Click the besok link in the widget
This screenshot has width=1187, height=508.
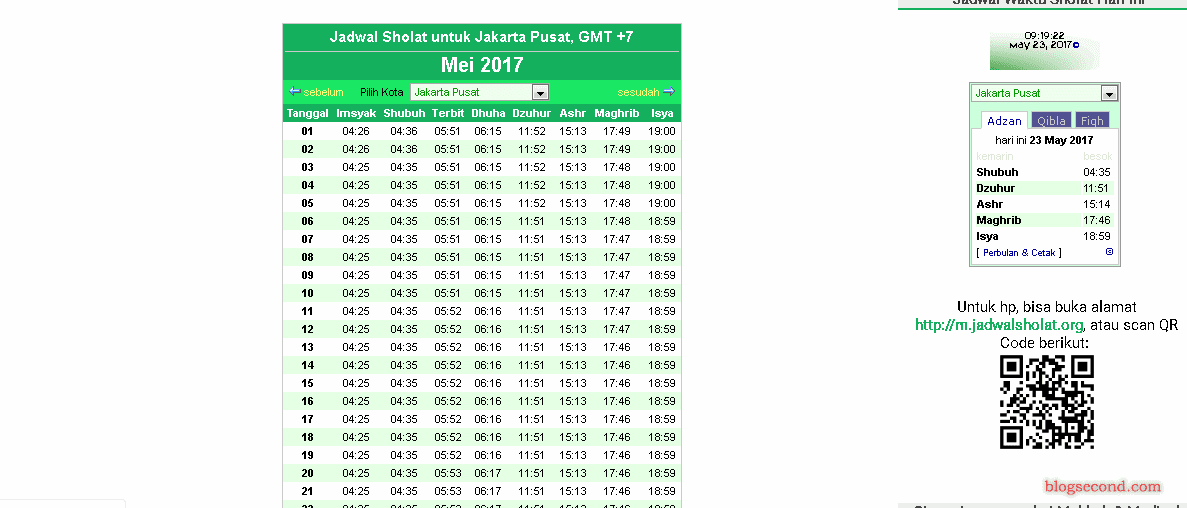(x=1098, y=156)
